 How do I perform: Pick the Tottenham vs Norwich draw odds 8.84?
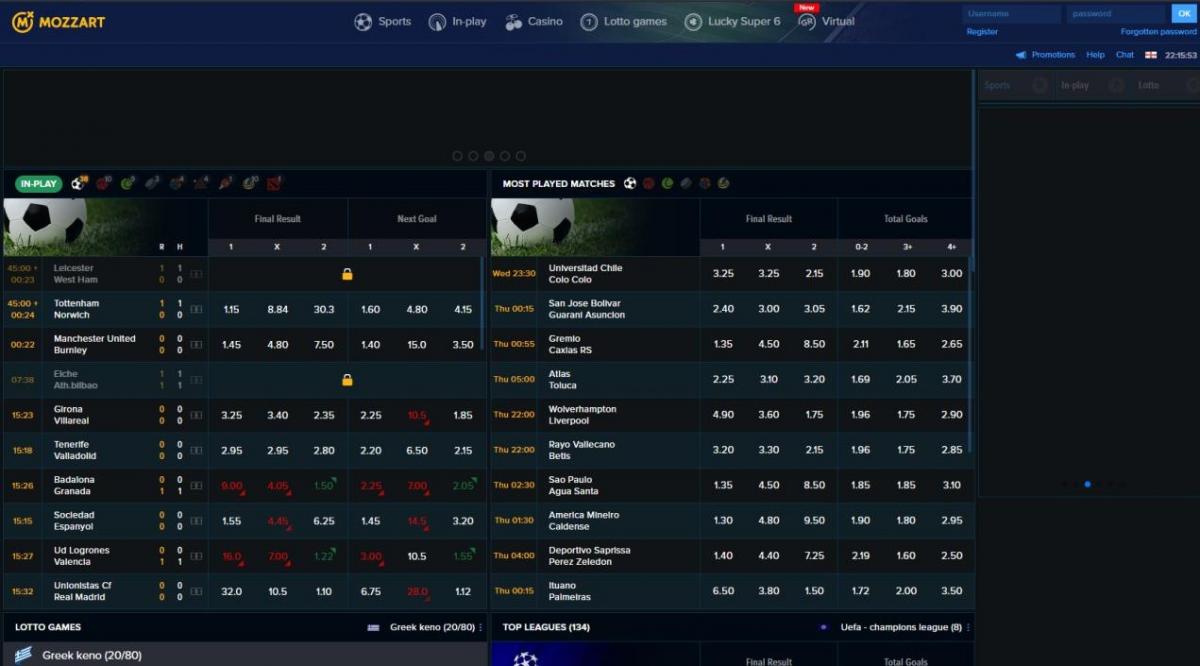pos(278,310)
